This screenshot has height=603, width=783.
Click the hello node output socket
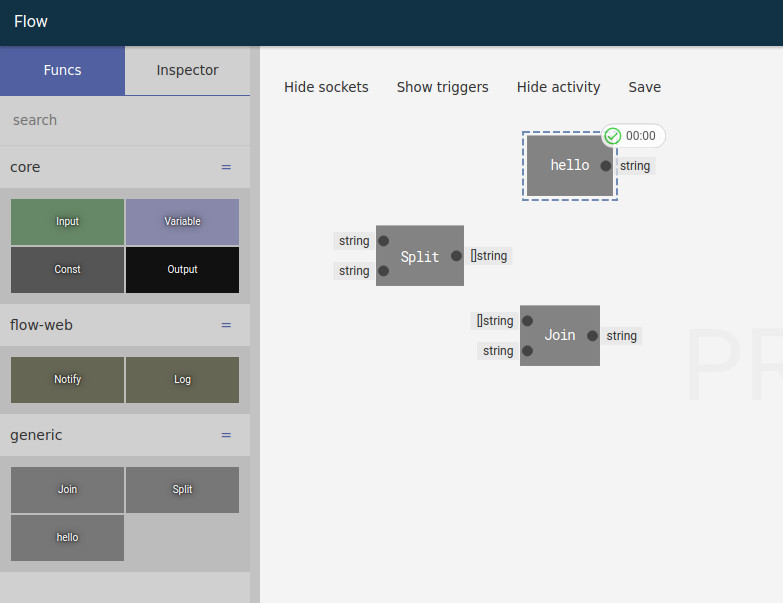tap(606, 166)
